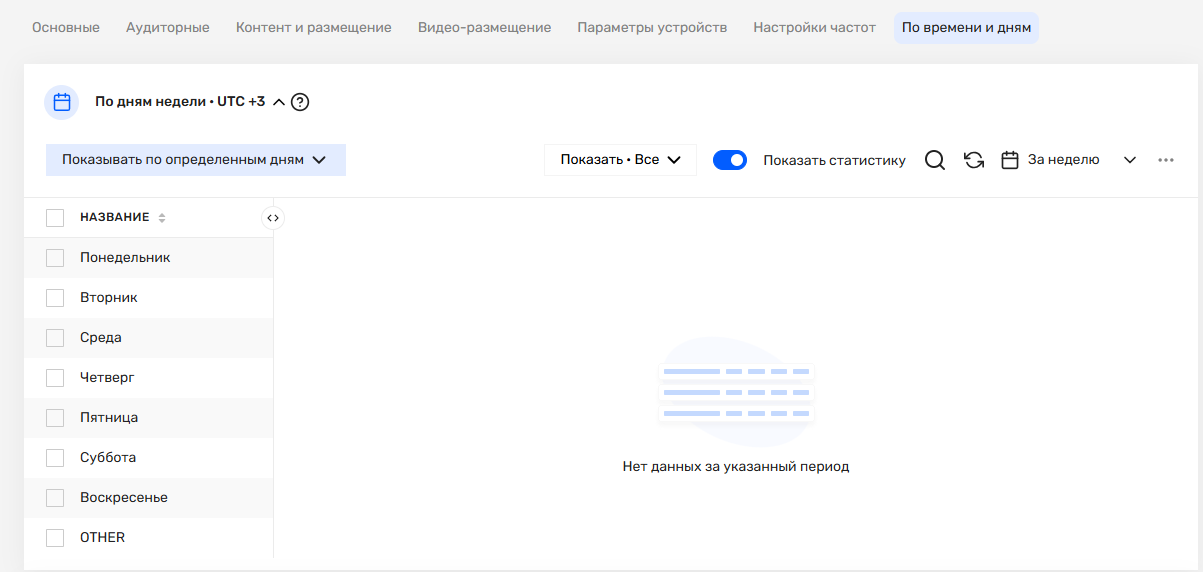Refresh statistics with the reload icon
The image size is (1203, 572).
pos(974,160)
